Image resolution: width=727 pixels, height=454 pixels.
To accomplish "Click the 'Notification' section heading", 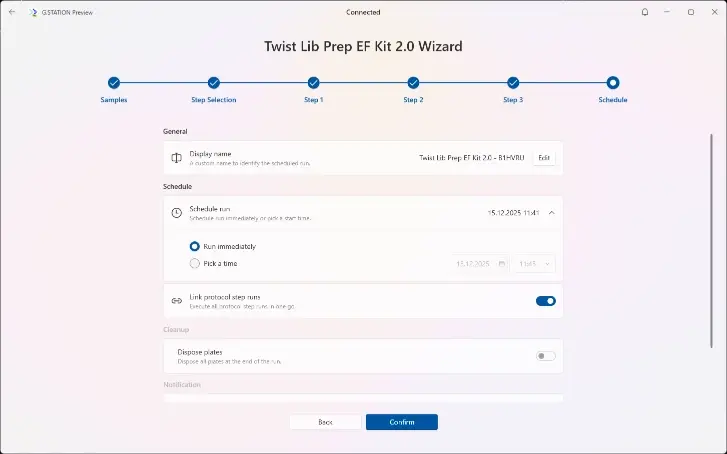I will click(182, 384).
